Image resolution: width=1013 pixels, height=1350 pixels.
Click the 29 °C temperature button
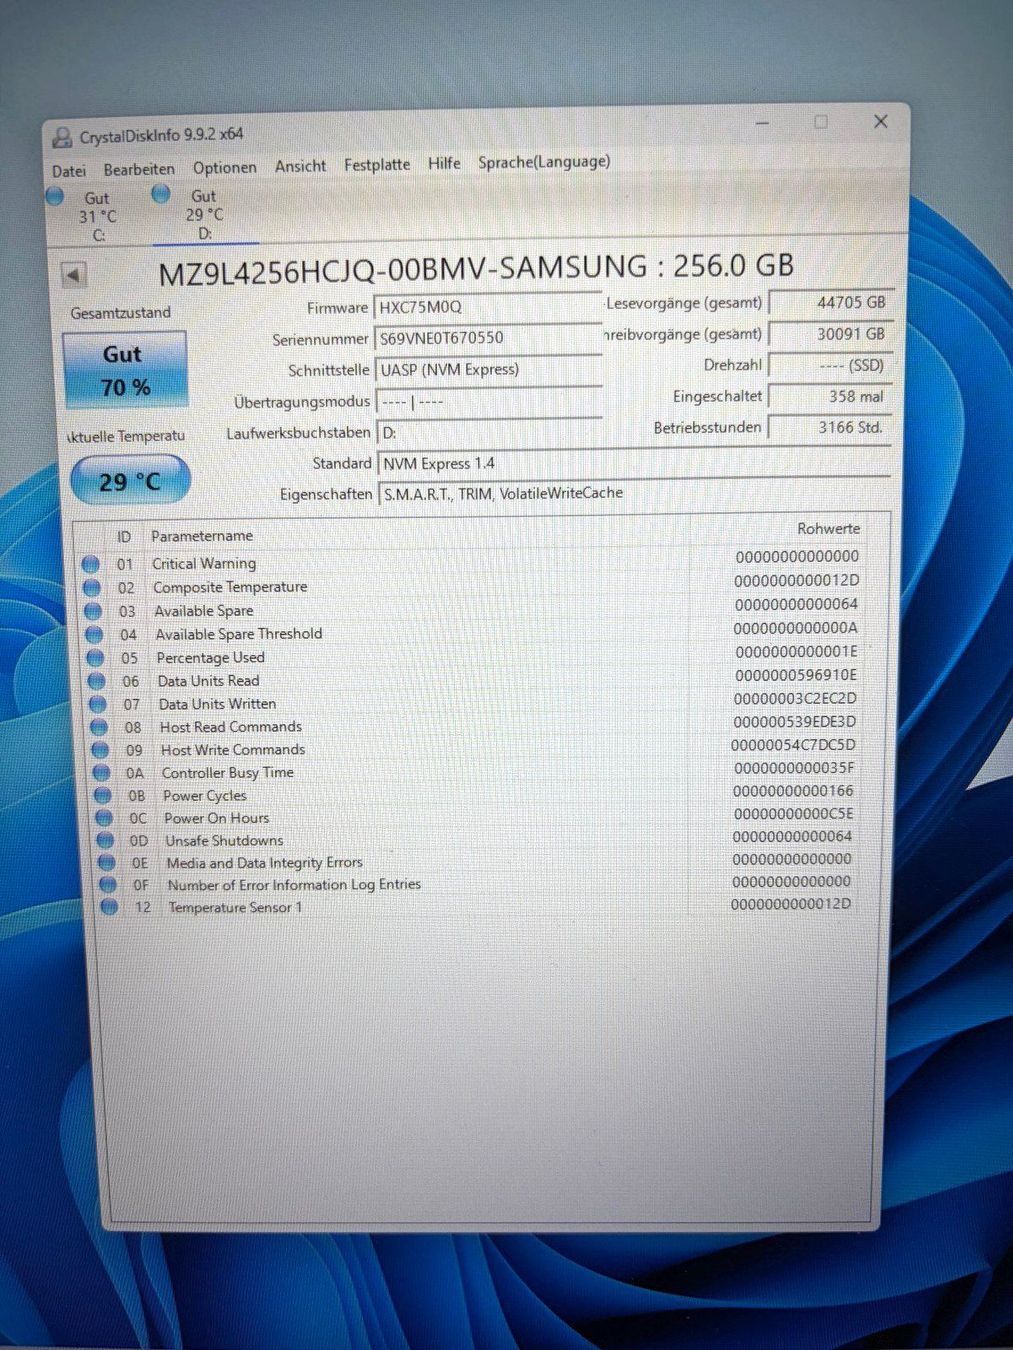tap(130, 481)
